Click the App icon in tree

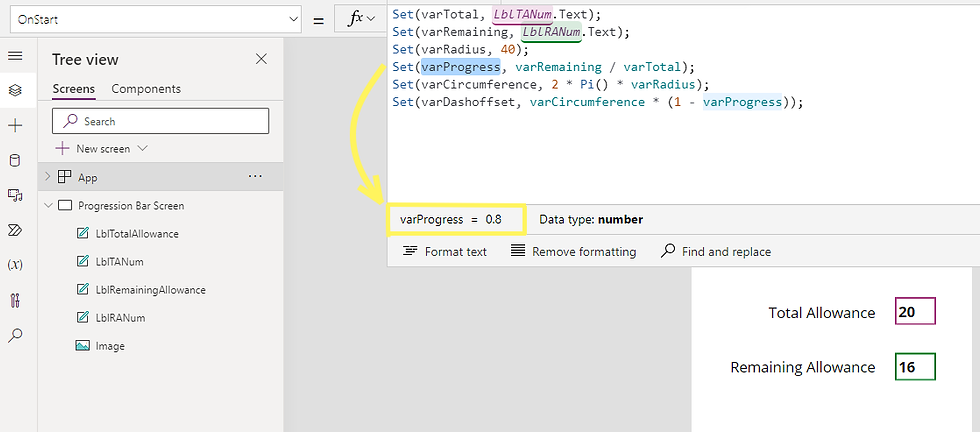pyautogui.click(x=64, y=177)
